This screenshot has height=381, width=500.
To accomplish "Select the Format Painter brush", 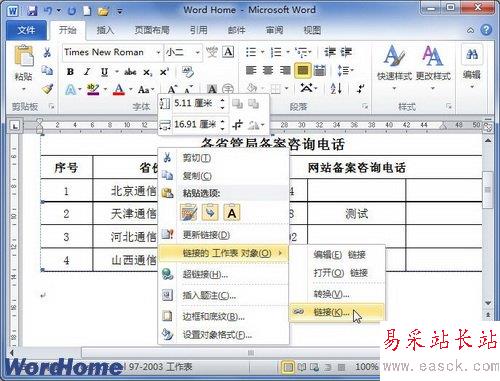I will pos(47,89).
